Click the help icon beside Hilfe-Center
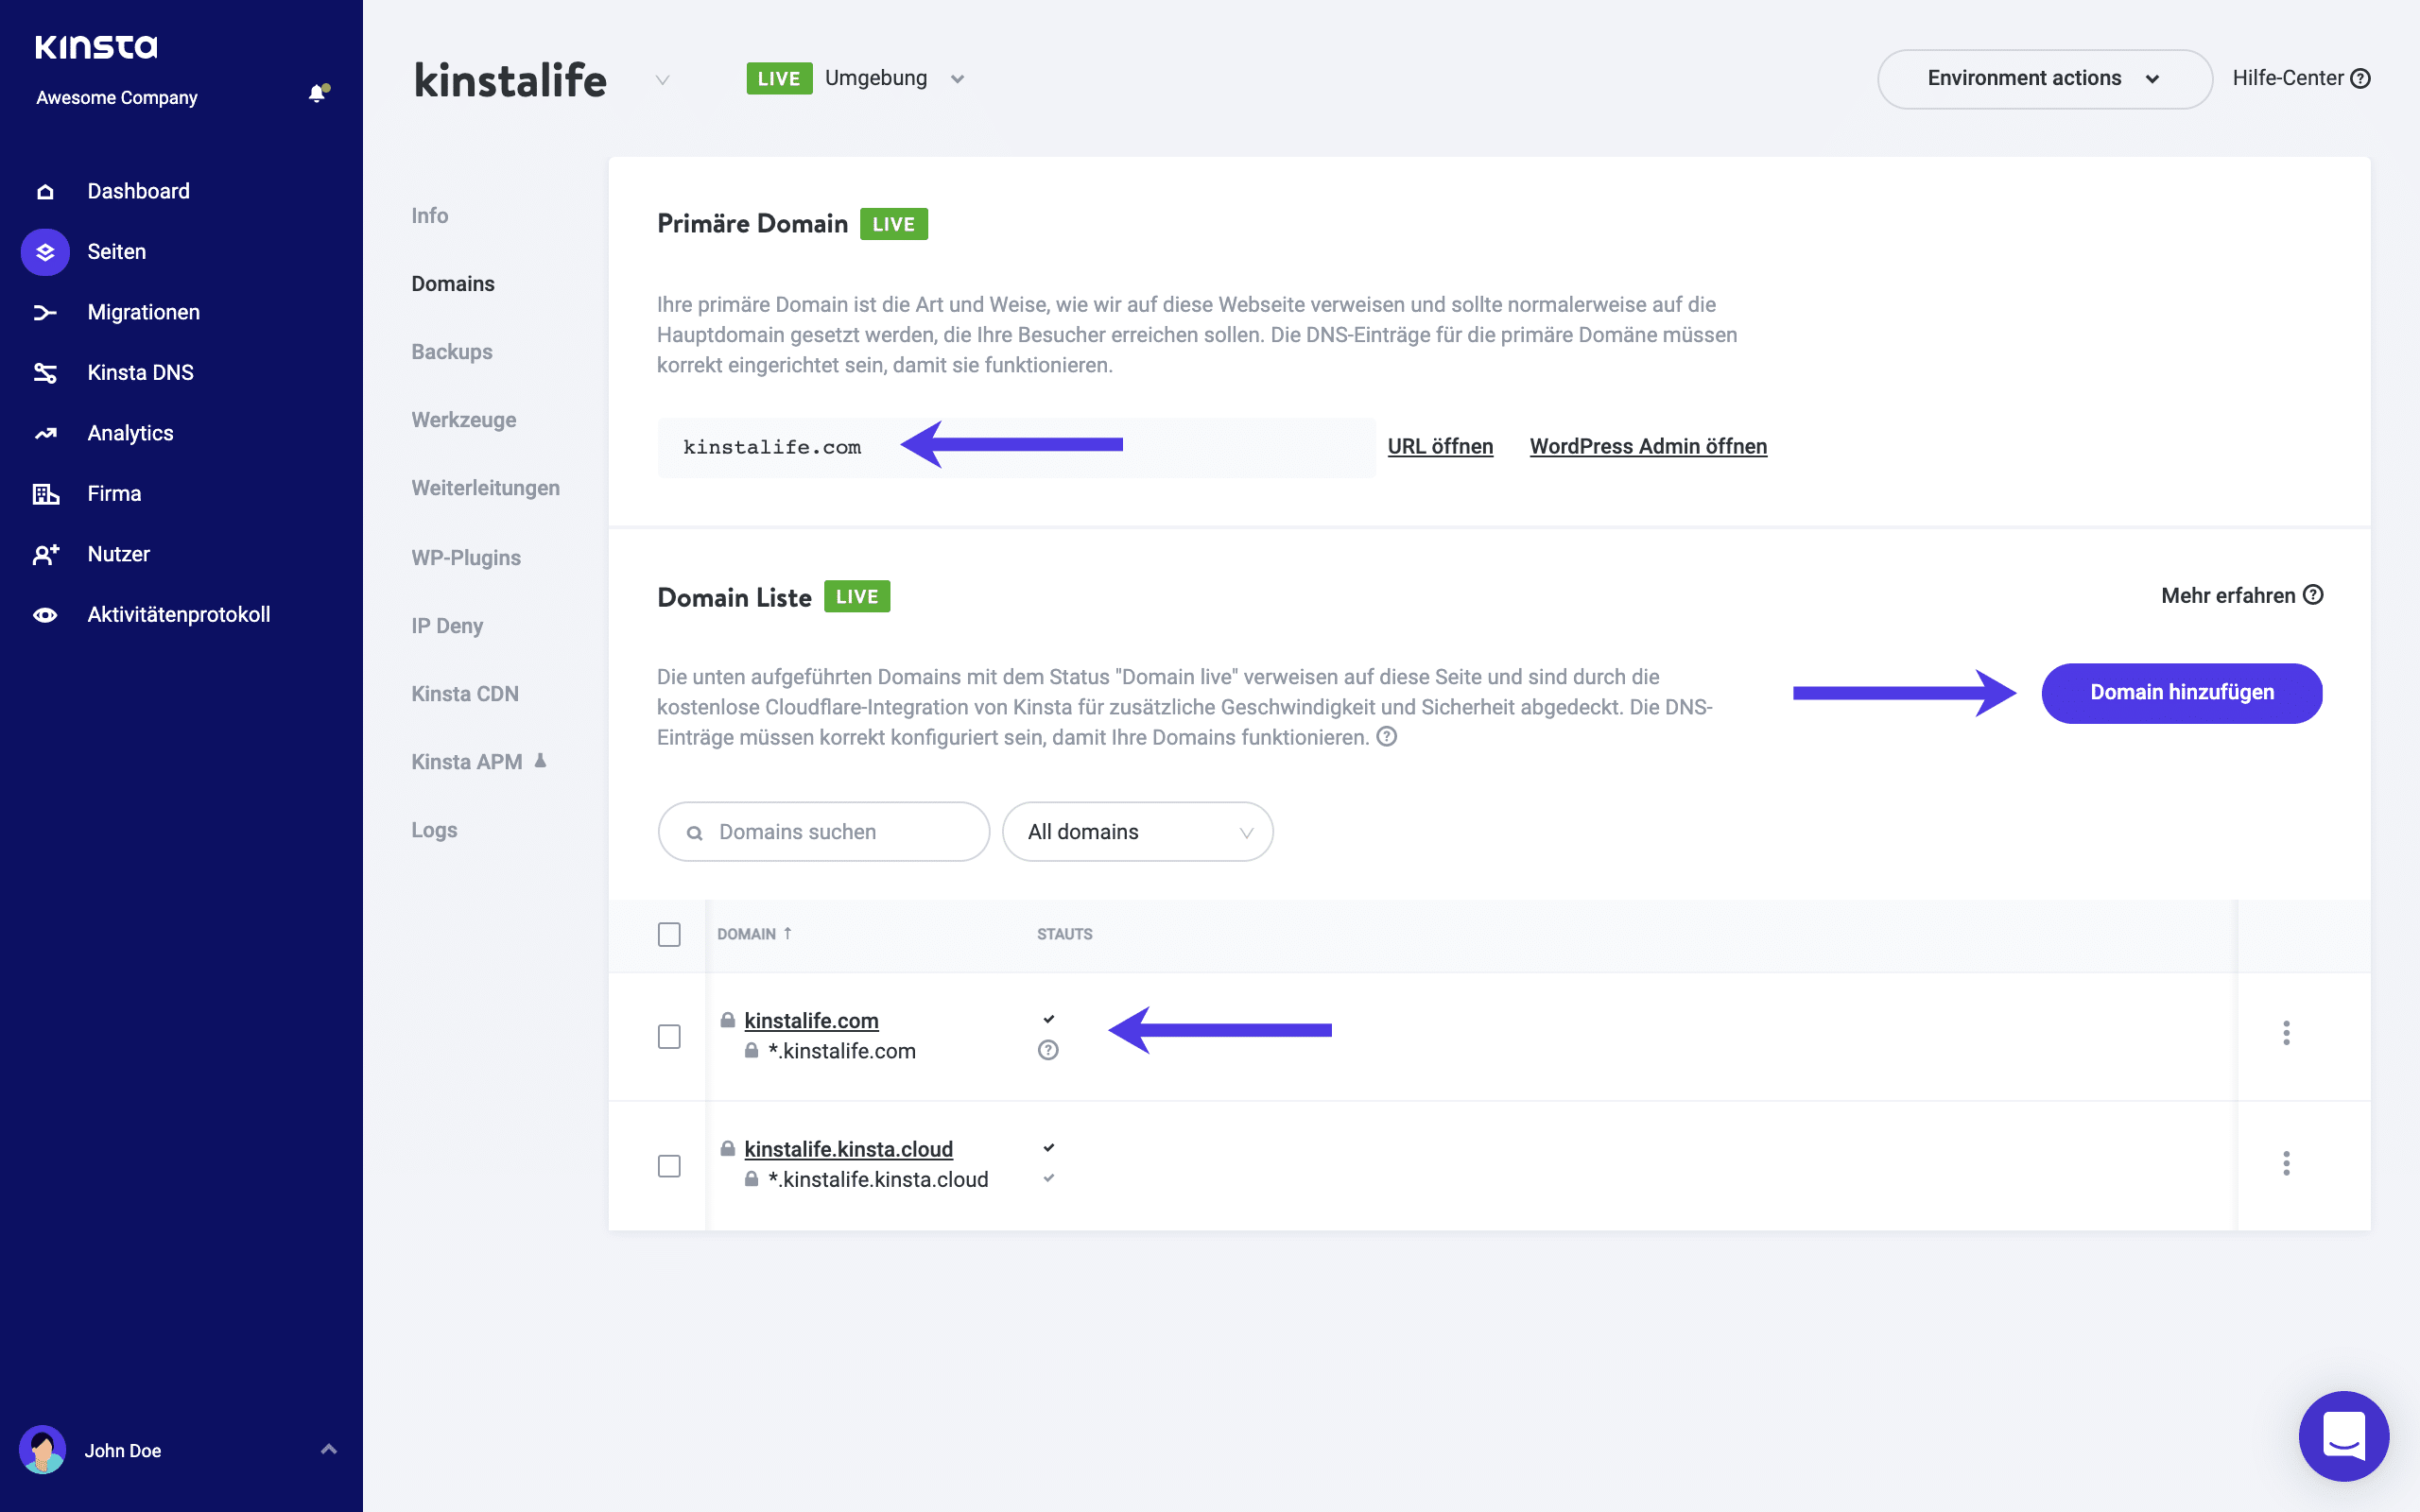This screenshot has width=2420, height=1512. (2361, 77)
